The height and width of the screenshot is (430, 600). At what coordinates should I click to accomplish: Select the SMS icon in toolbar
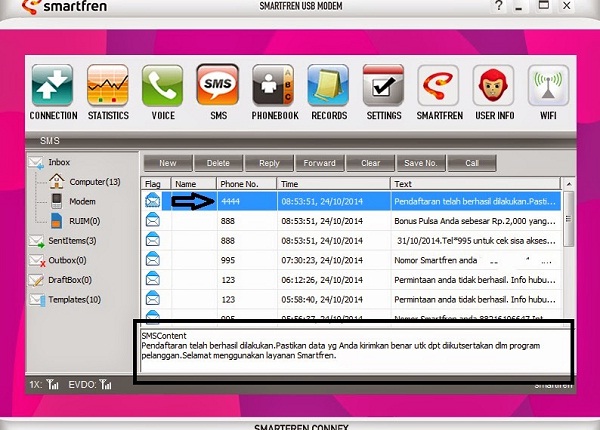click(x=217, y=87)
